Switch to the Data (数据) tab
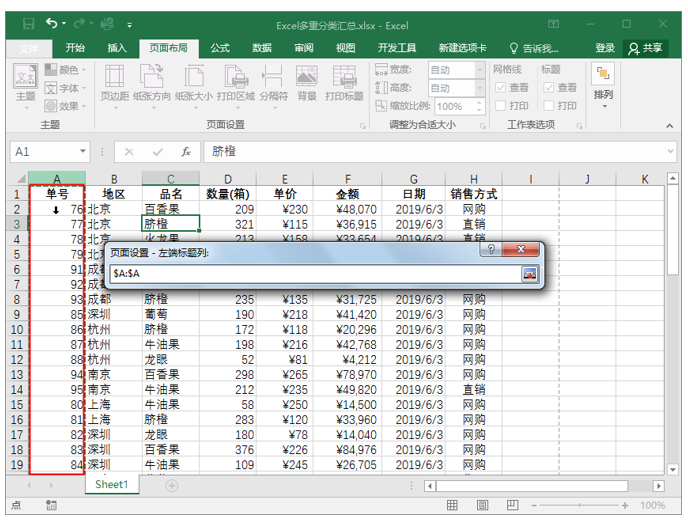Viewport: 688px width, 528px height. pos(262,48)
